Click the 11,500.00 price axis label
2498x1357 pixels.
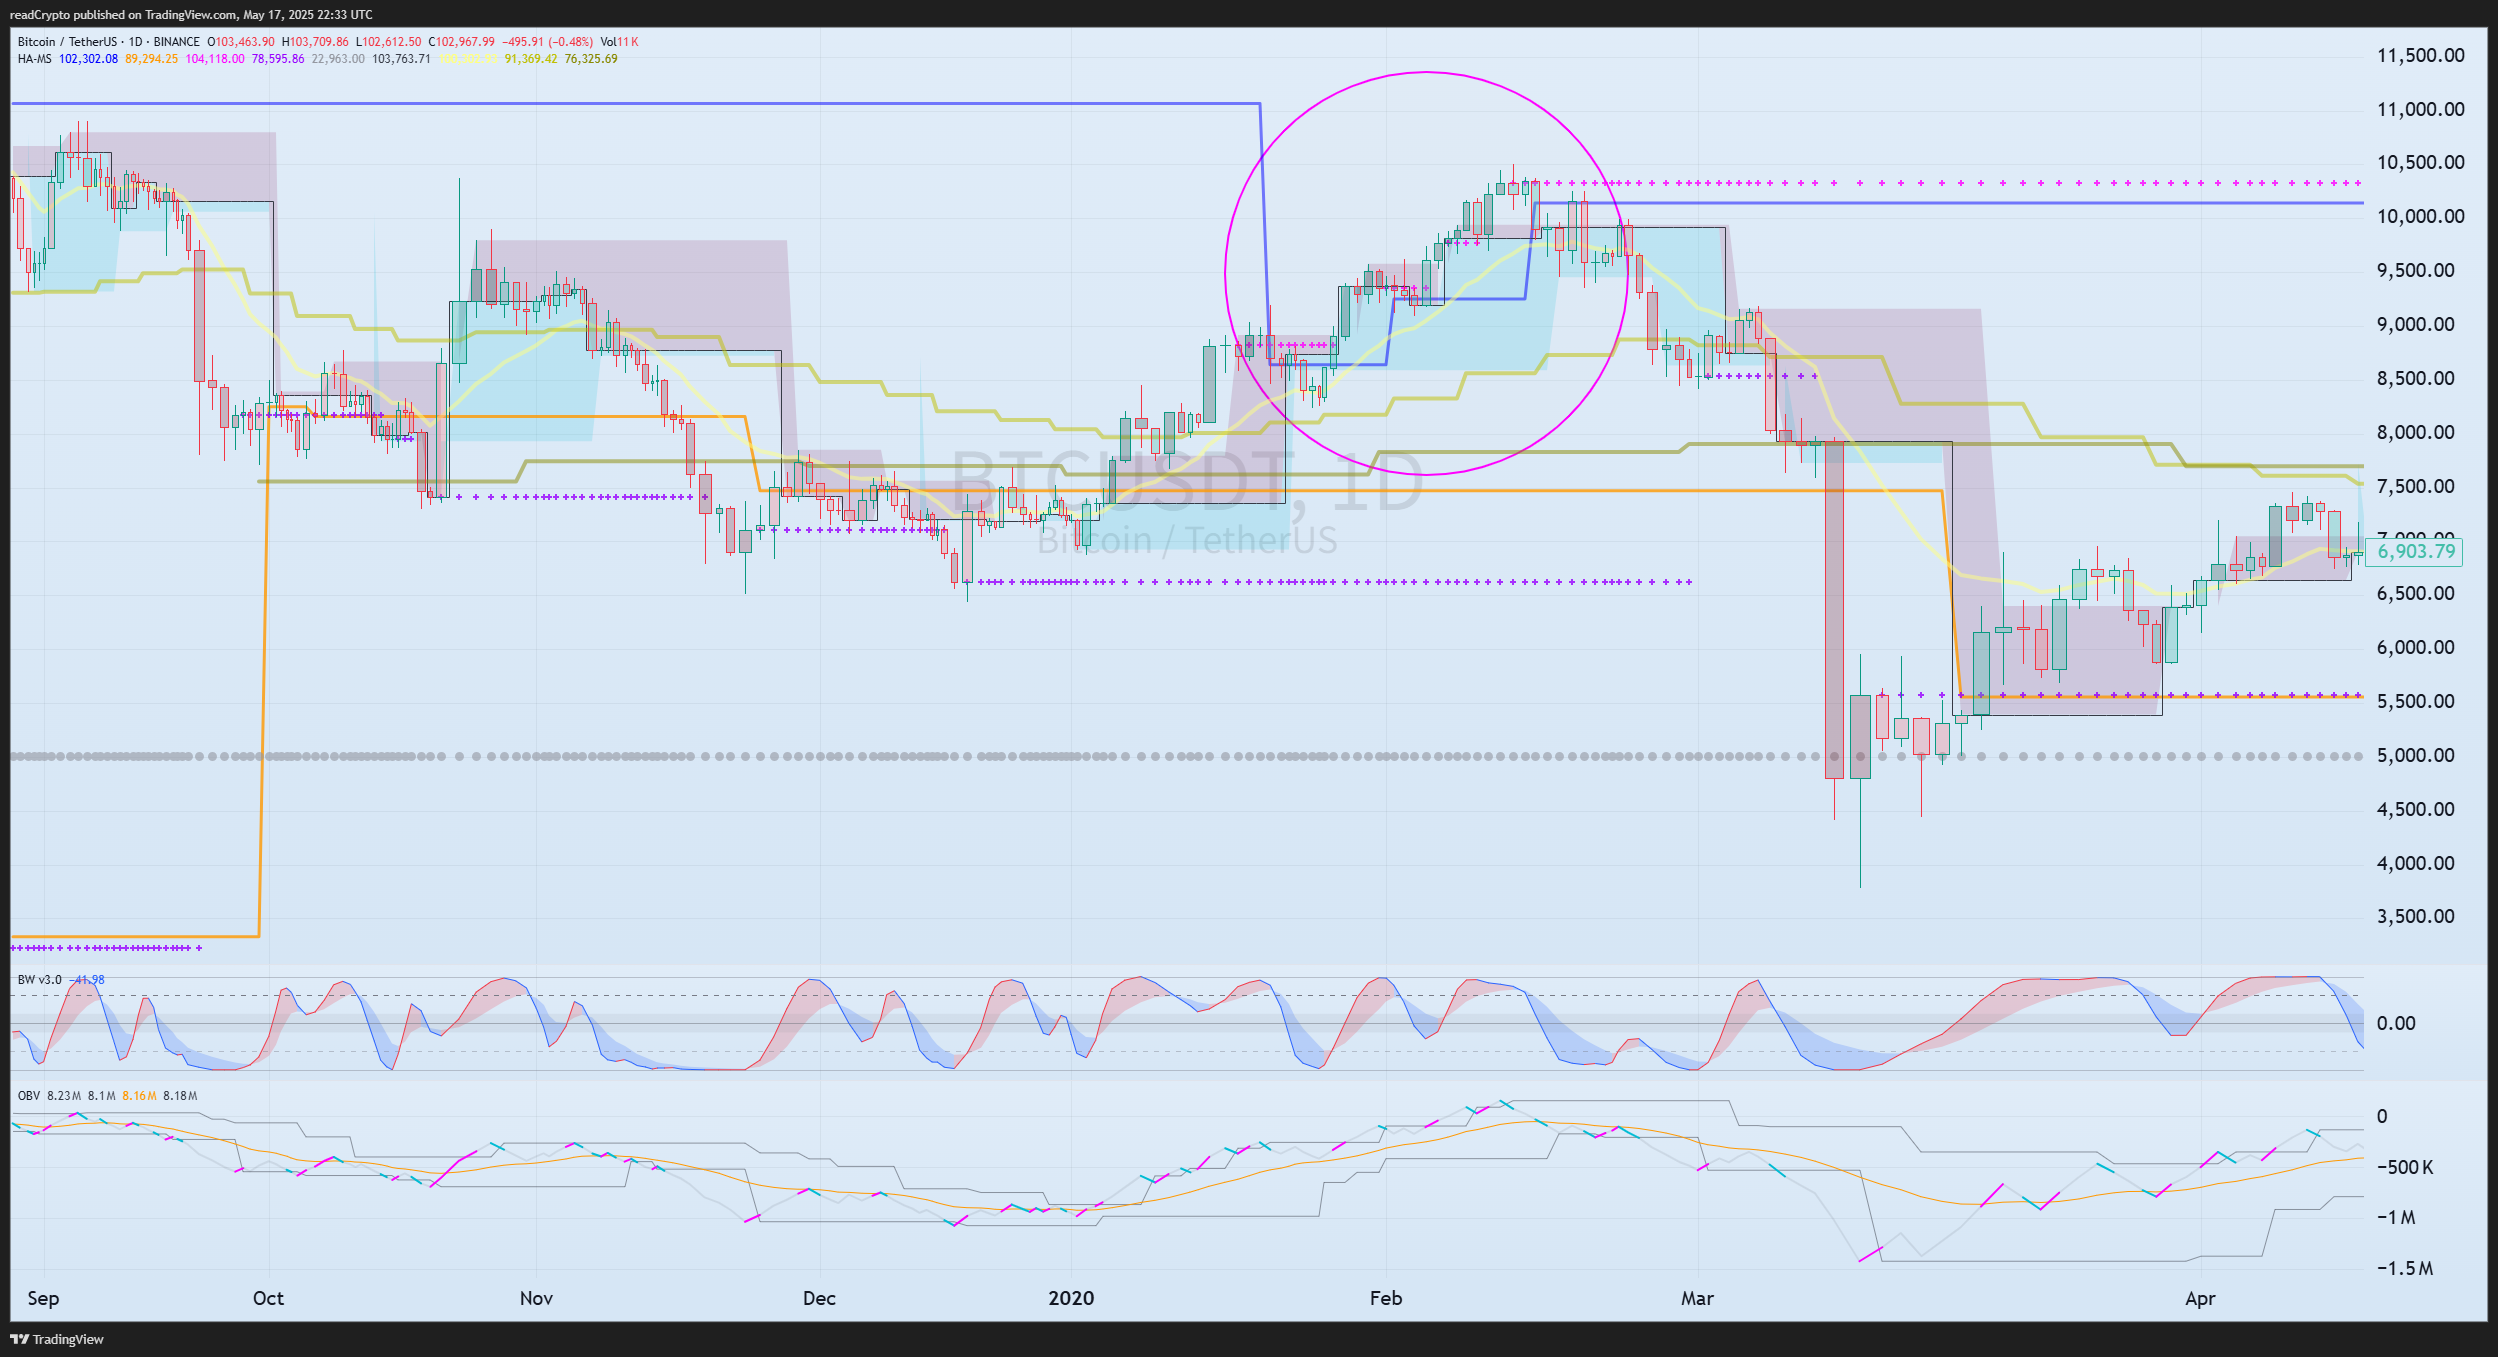pyautogui.click(x=2420, y=56)
